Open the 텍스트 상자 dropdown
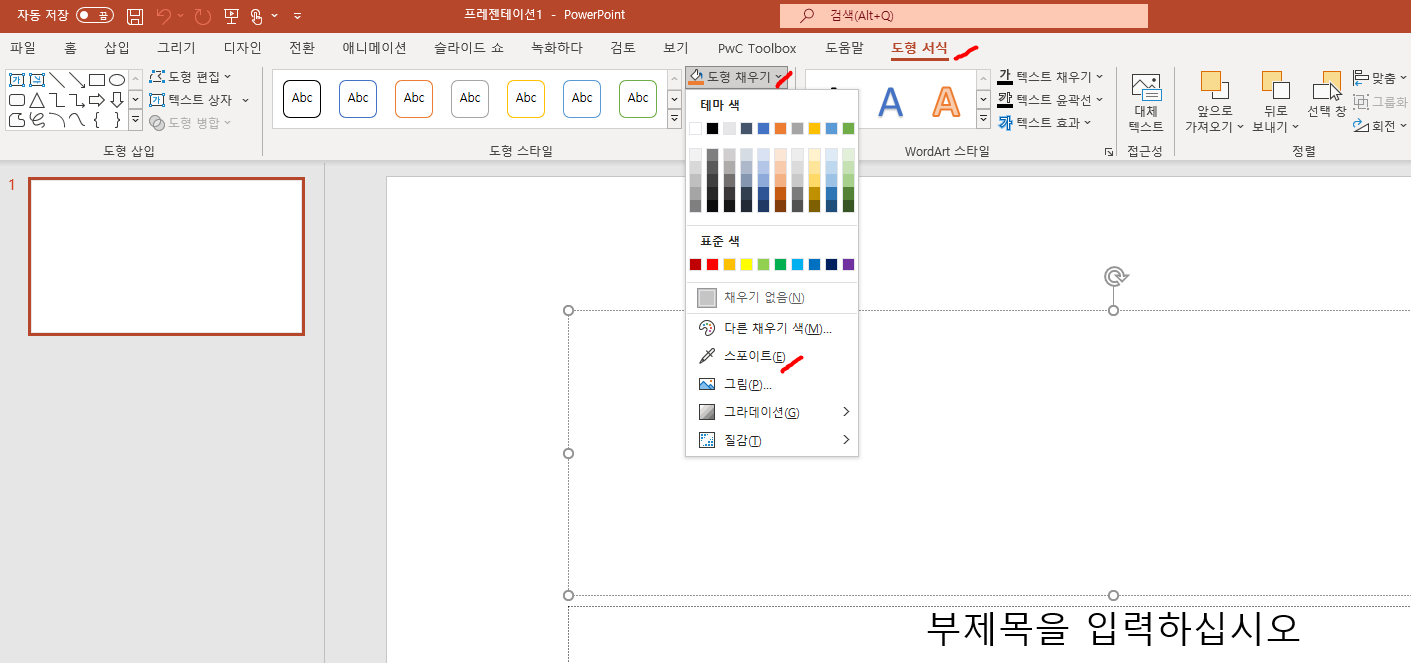This screenshot has width=1411, height=663. [x=198, y=100]
